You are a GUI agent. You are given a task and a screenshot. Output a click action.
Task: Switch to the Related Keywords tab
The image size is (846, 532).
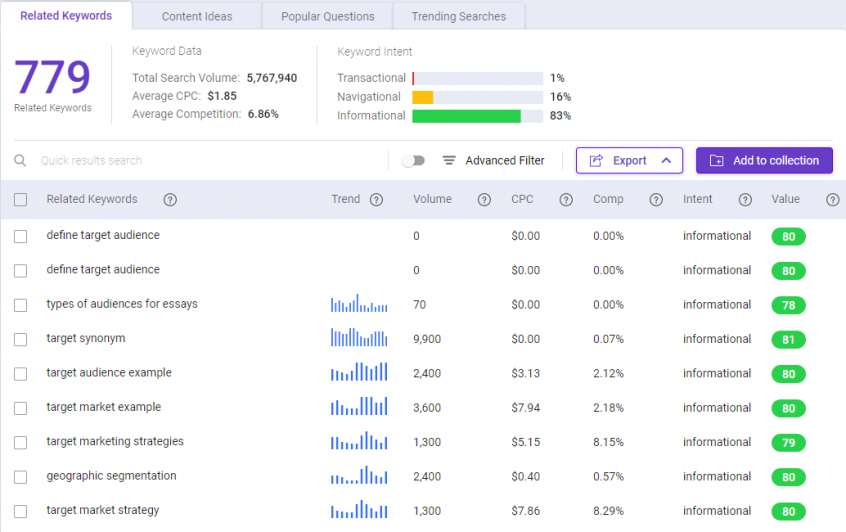coord(66,16)
